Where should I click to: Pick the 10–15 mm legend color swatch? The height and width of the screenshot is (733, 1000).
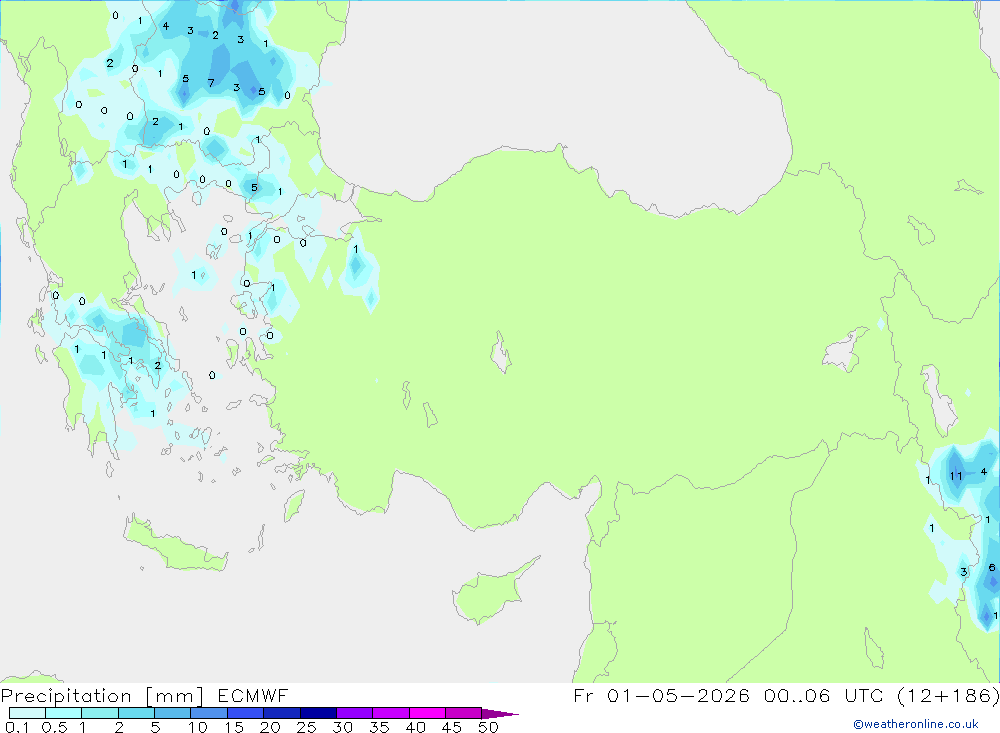[209, 713]
